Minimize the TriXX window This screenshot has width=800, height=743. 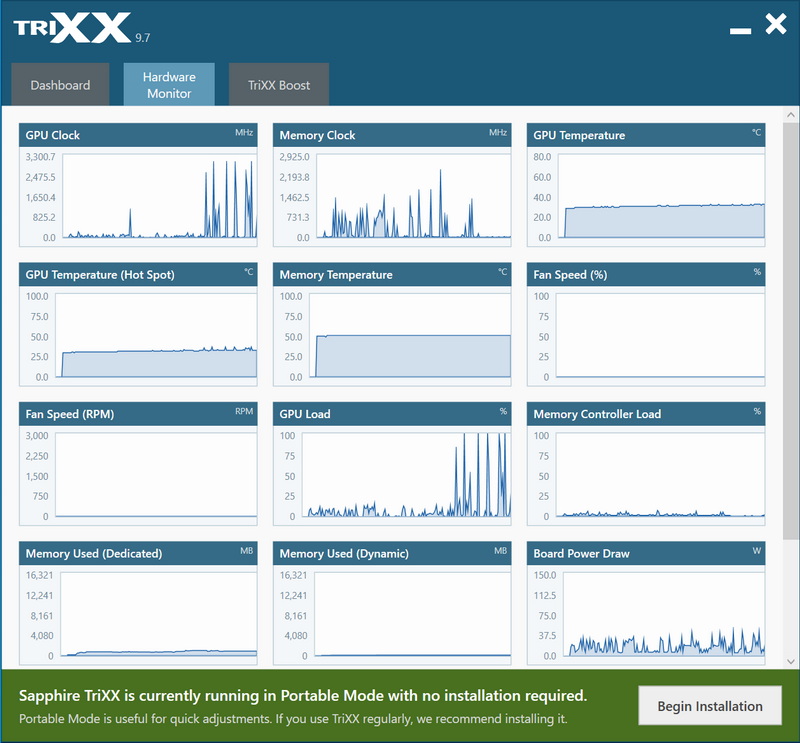[740, 31]
